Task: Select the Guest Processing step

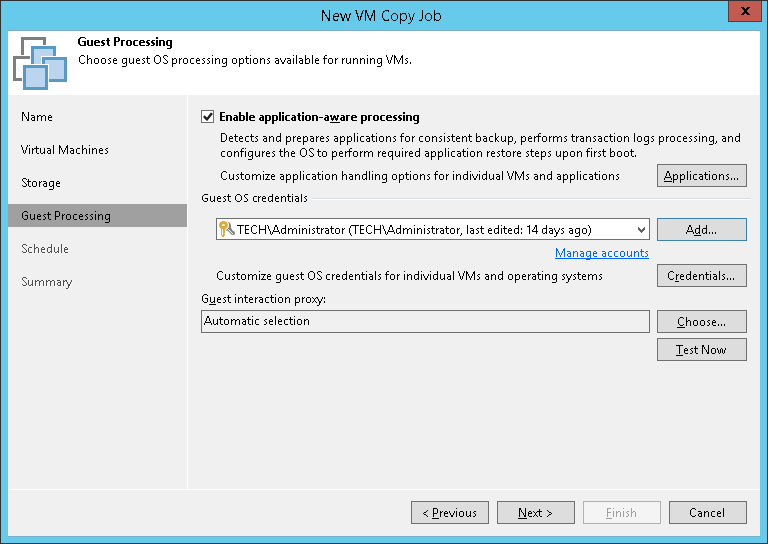Action: coord(66,216)
